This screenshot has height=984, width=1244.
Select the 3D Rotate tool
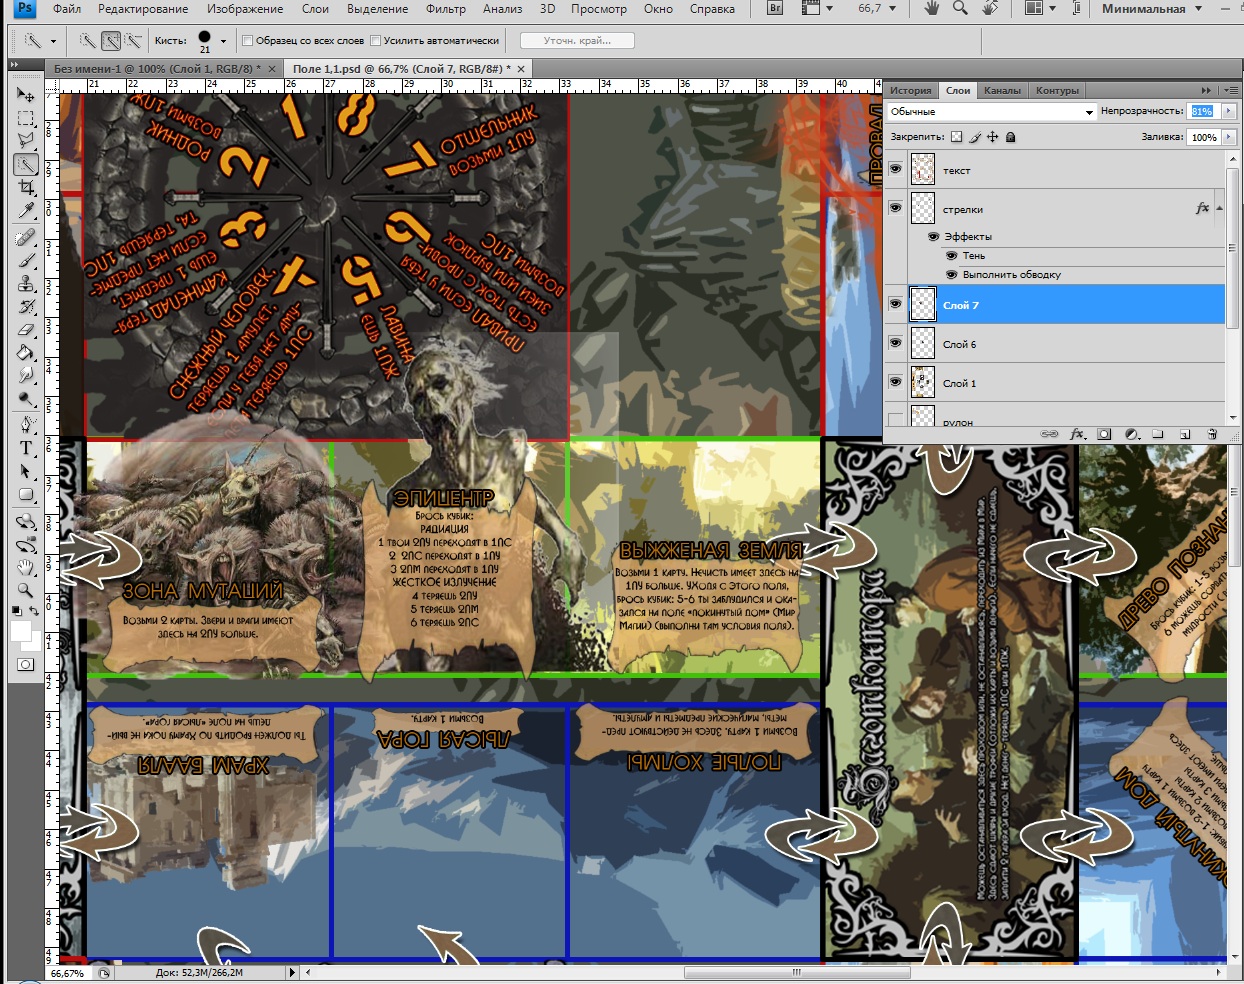tap(26, 522)
